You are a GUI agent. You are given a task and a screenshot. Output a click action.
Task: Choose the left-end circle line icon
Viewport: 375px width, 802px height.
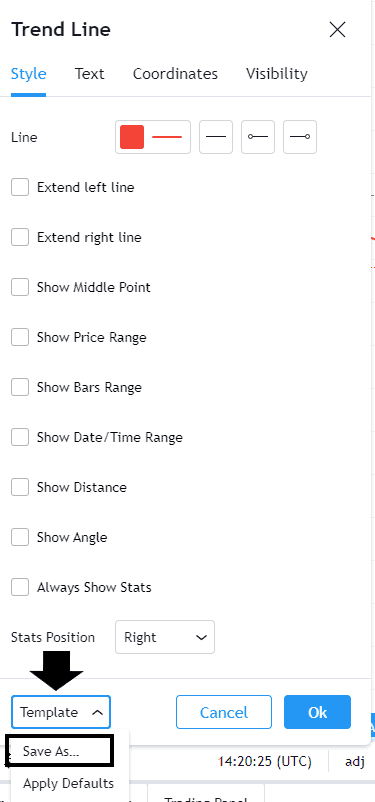pyautogui.click(x=258, y=137)
